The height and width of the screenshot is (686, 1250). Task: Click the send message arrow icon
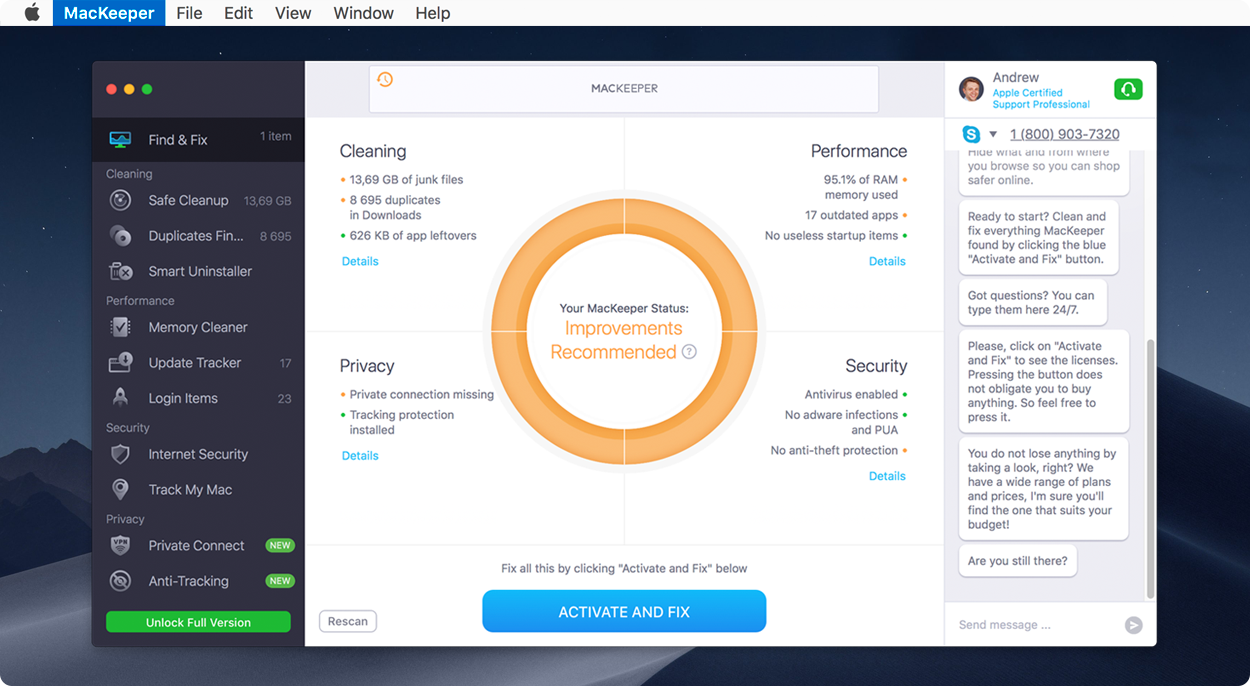coord(1133,625)
